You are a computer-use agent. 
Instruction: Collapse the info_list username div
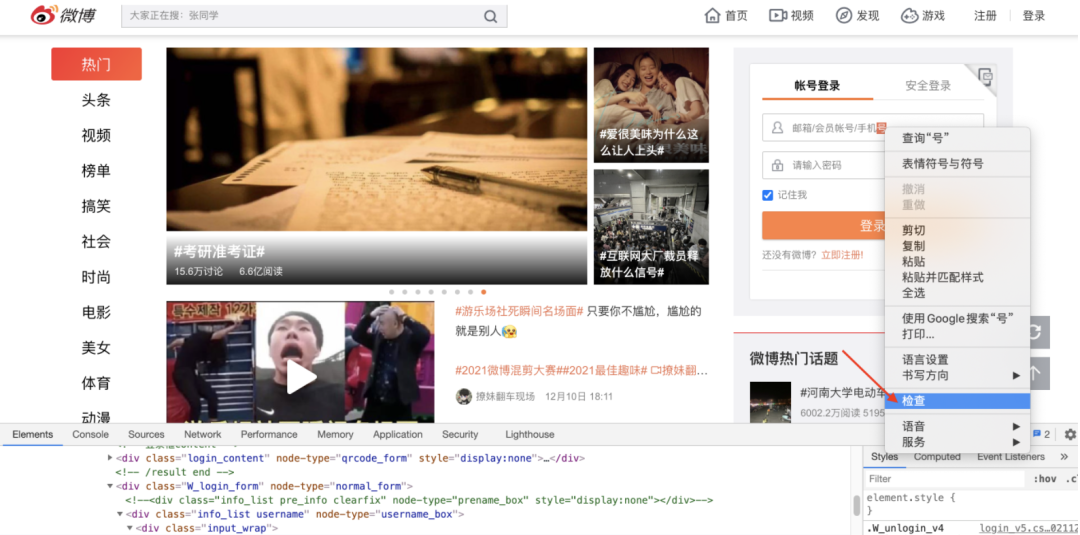(120, 514)
